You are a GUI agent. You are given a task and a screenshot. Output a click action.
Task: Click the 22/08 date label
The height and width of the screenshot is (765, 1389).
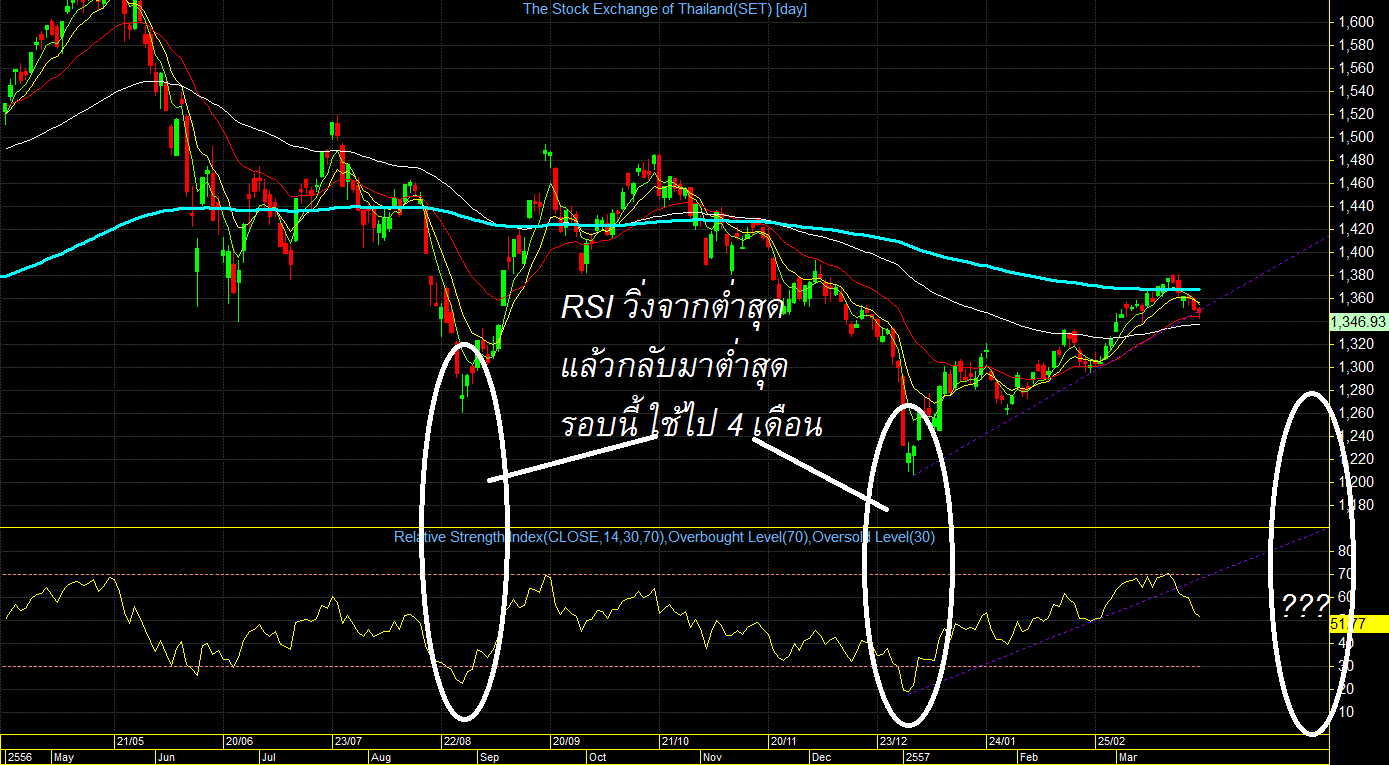[x=459, y=742]
